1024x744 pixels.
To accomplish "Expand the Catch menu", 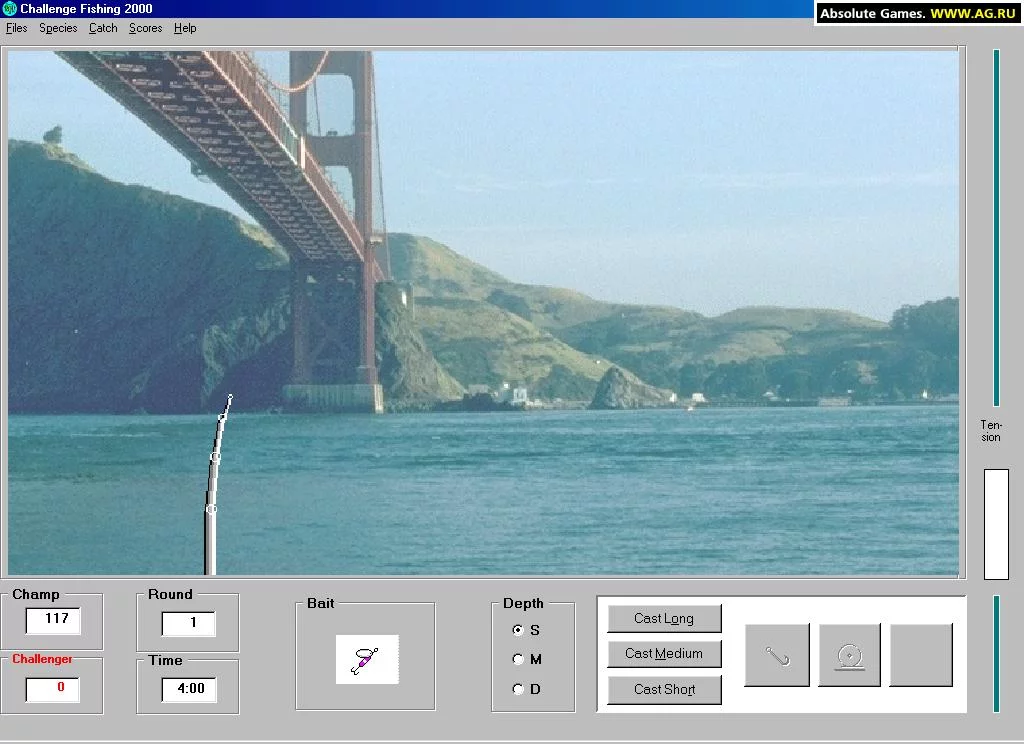I will pos(103,28).
